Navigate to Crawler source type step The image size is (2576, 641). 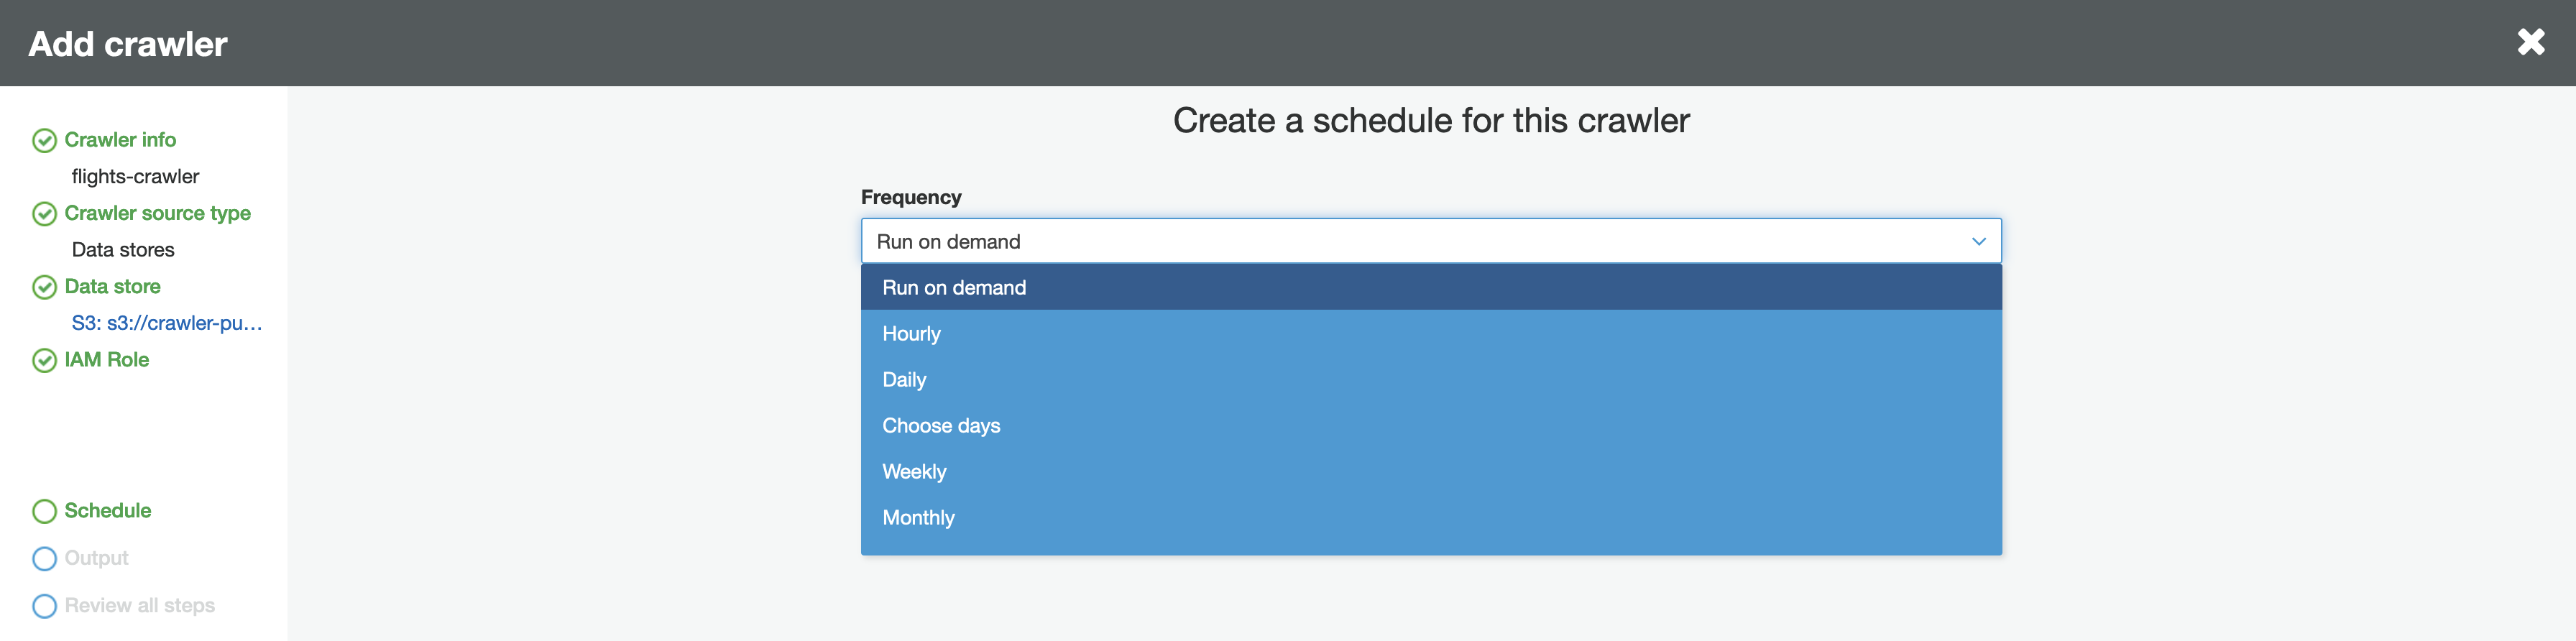pos(157,213)
